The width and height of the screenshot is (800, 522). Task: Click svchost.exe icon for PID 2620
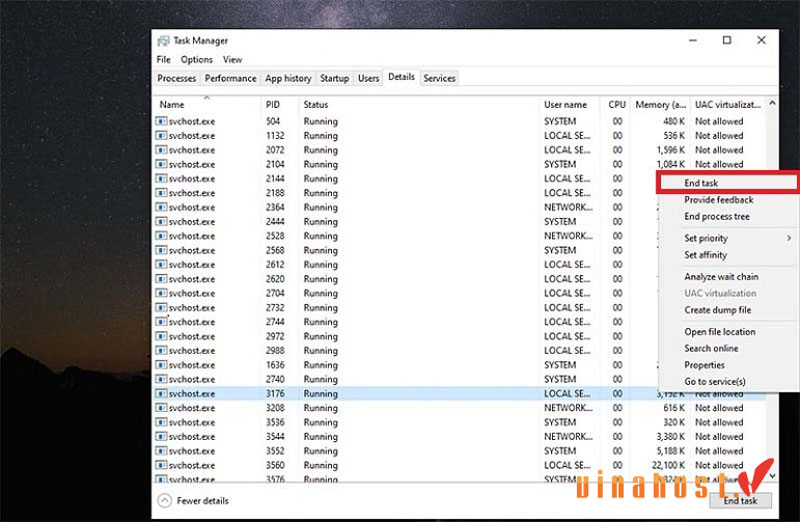(x=161, y=279)
